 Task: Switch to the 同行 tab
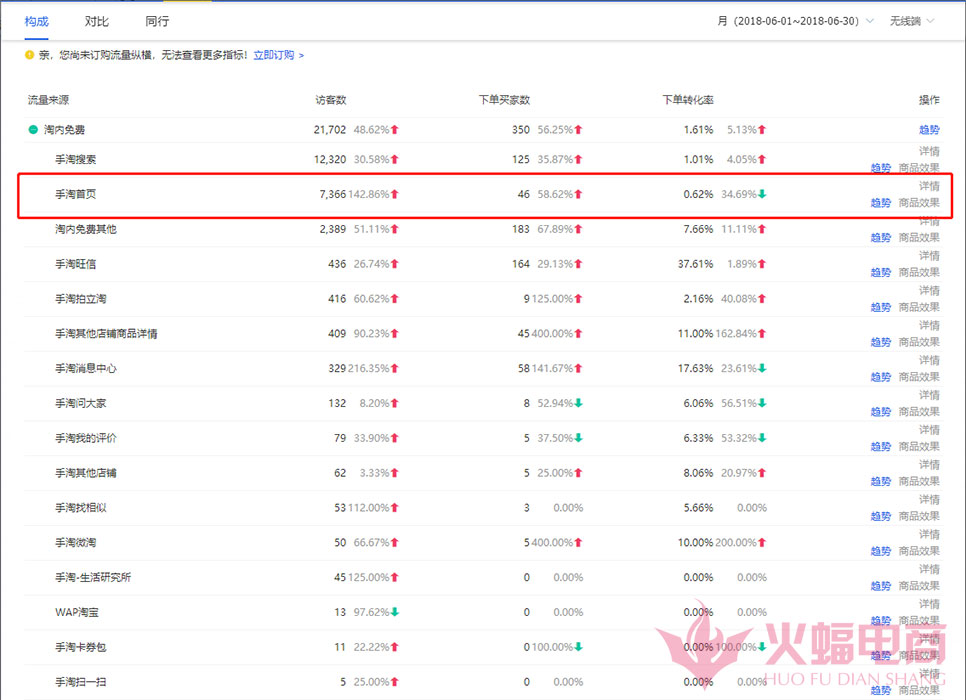tap(156, 20)
